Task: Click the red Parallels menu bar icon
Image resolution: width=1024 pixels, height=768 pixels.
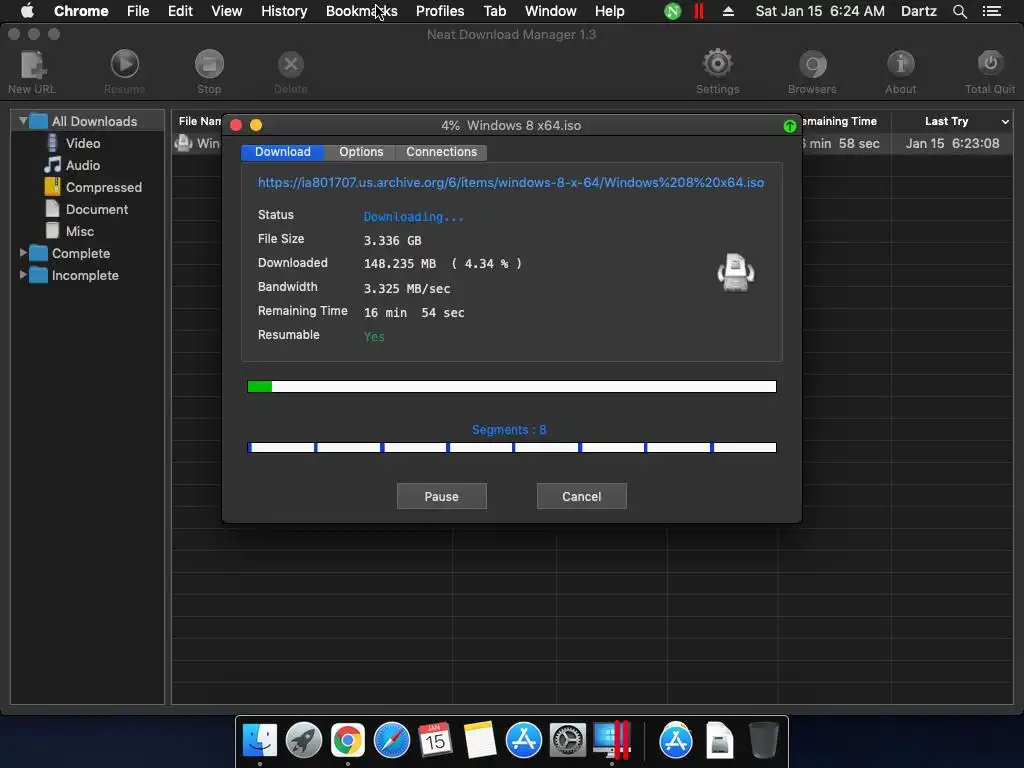Action: [x=699, y=11]
